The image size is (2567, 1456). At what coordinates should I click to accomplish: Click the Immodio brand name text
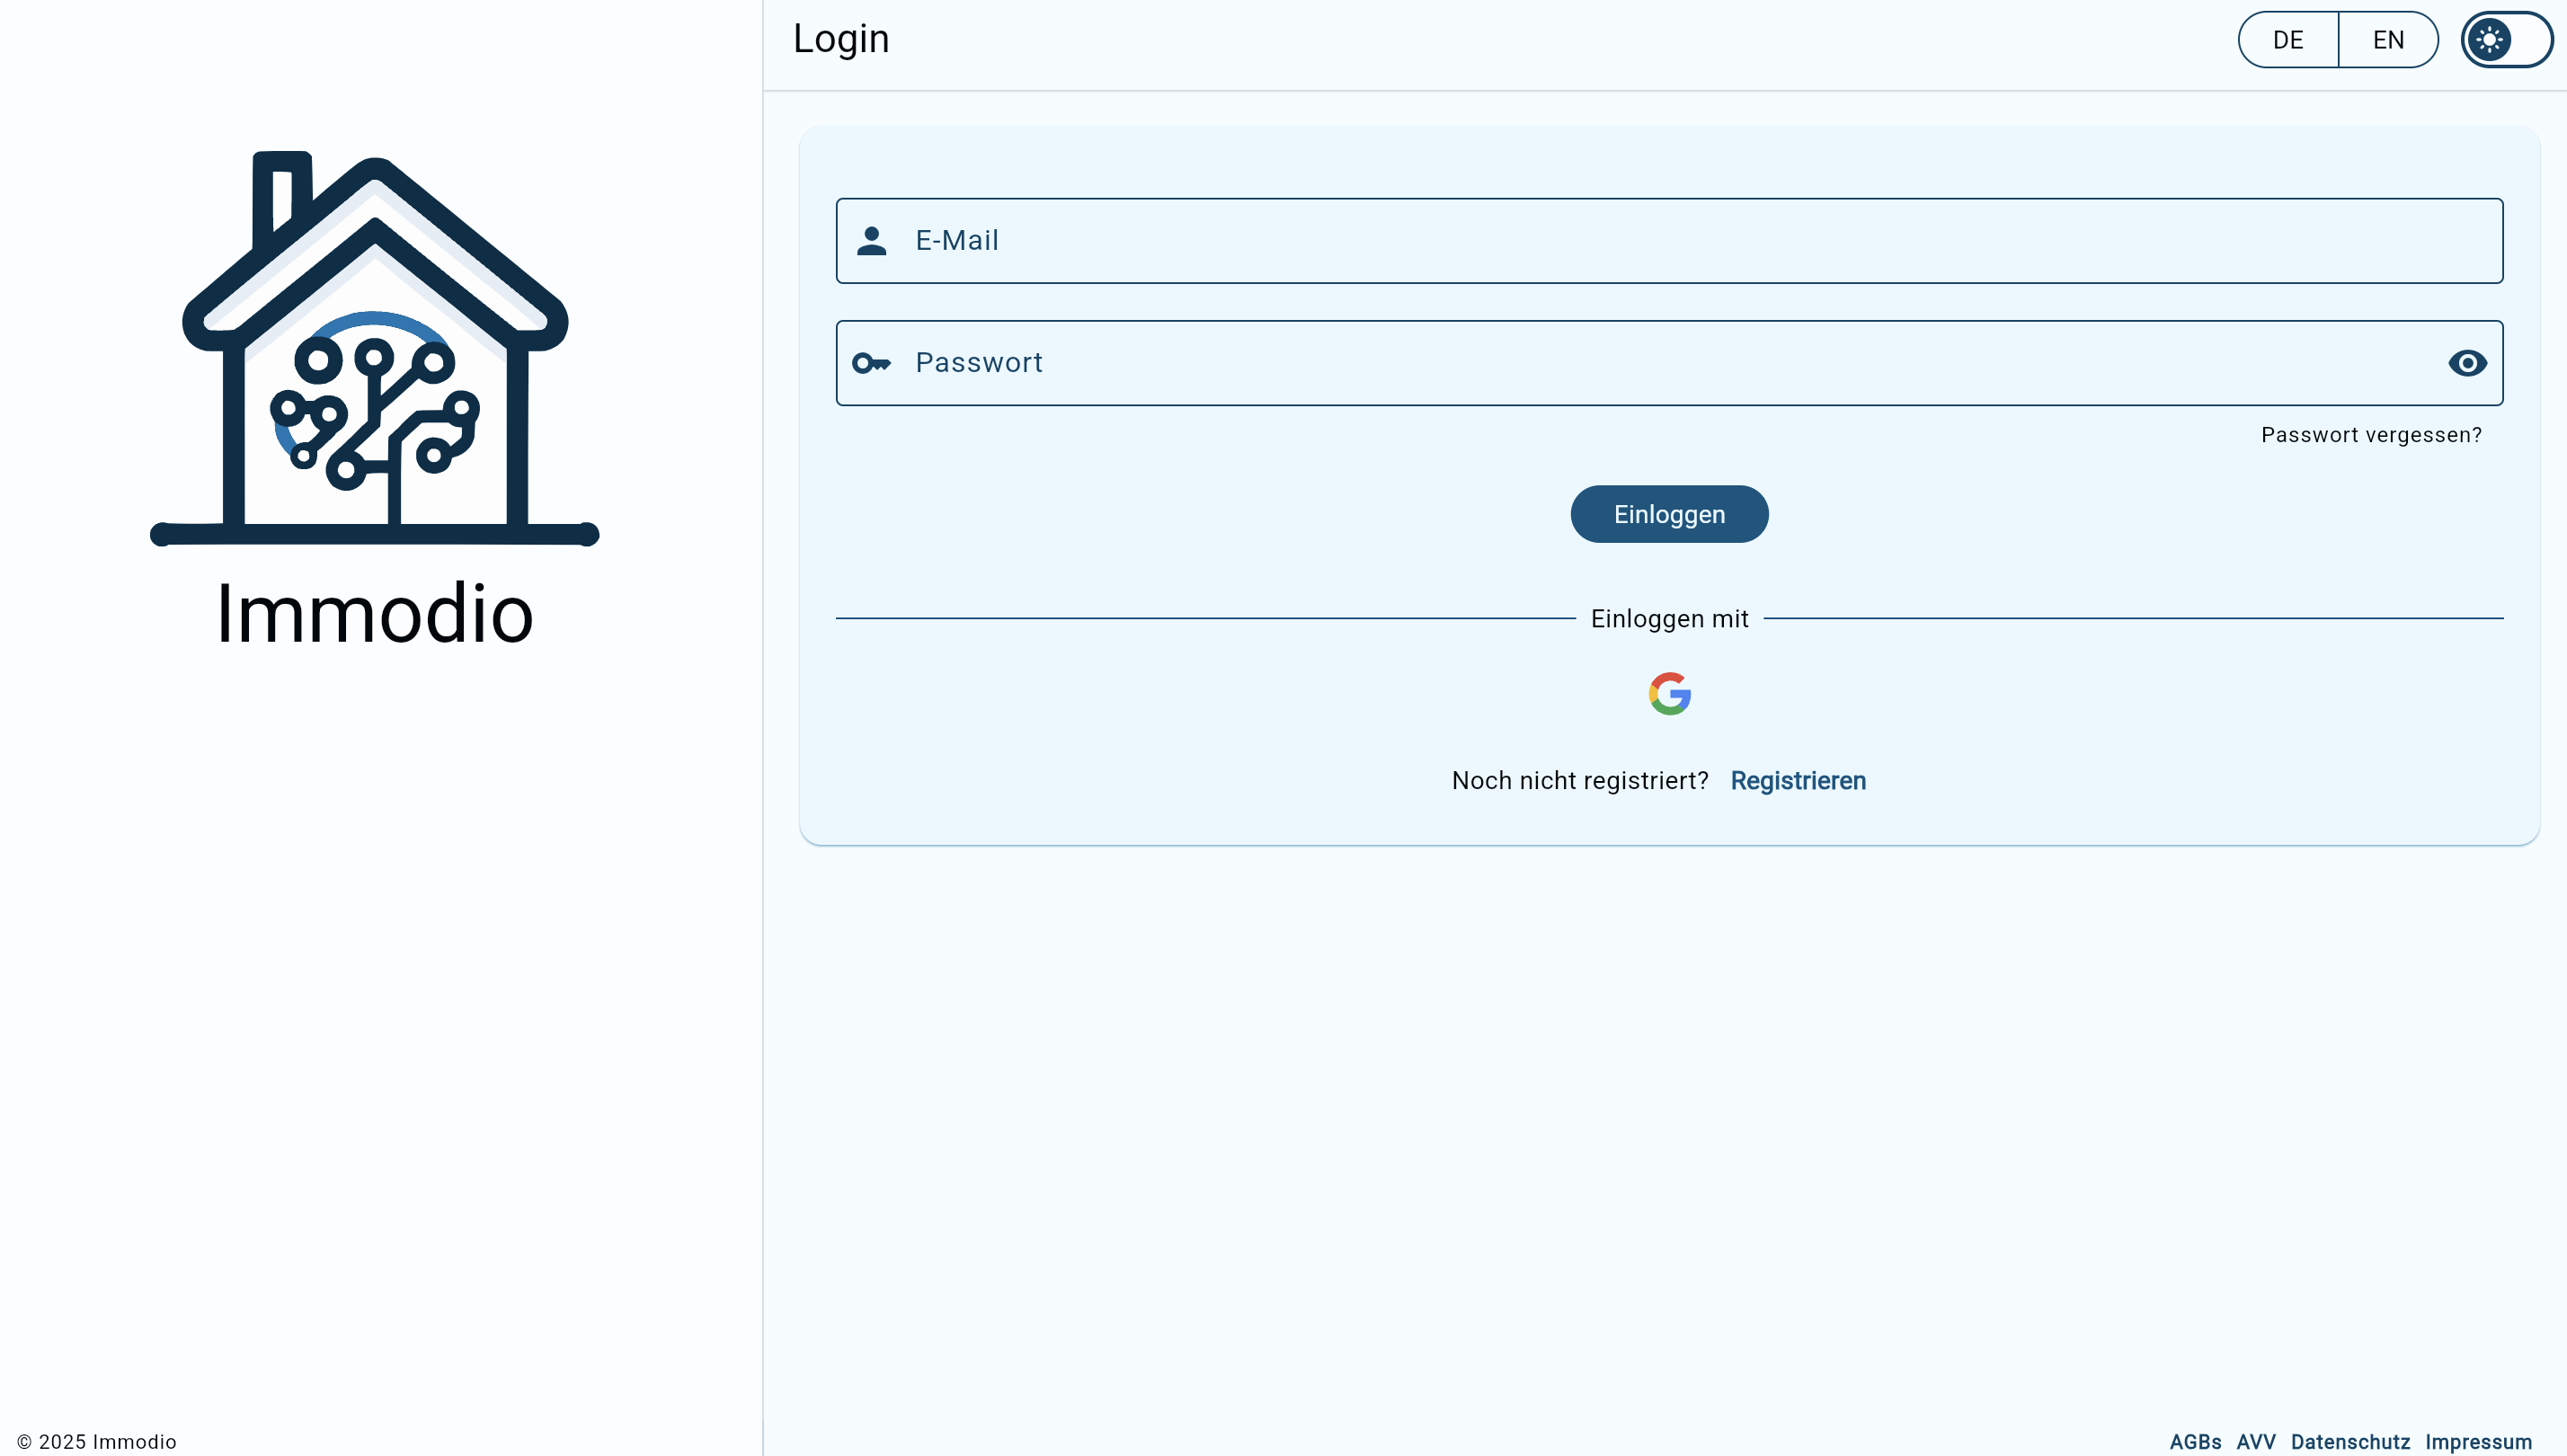pyautogui.click(x=374, y=613)
